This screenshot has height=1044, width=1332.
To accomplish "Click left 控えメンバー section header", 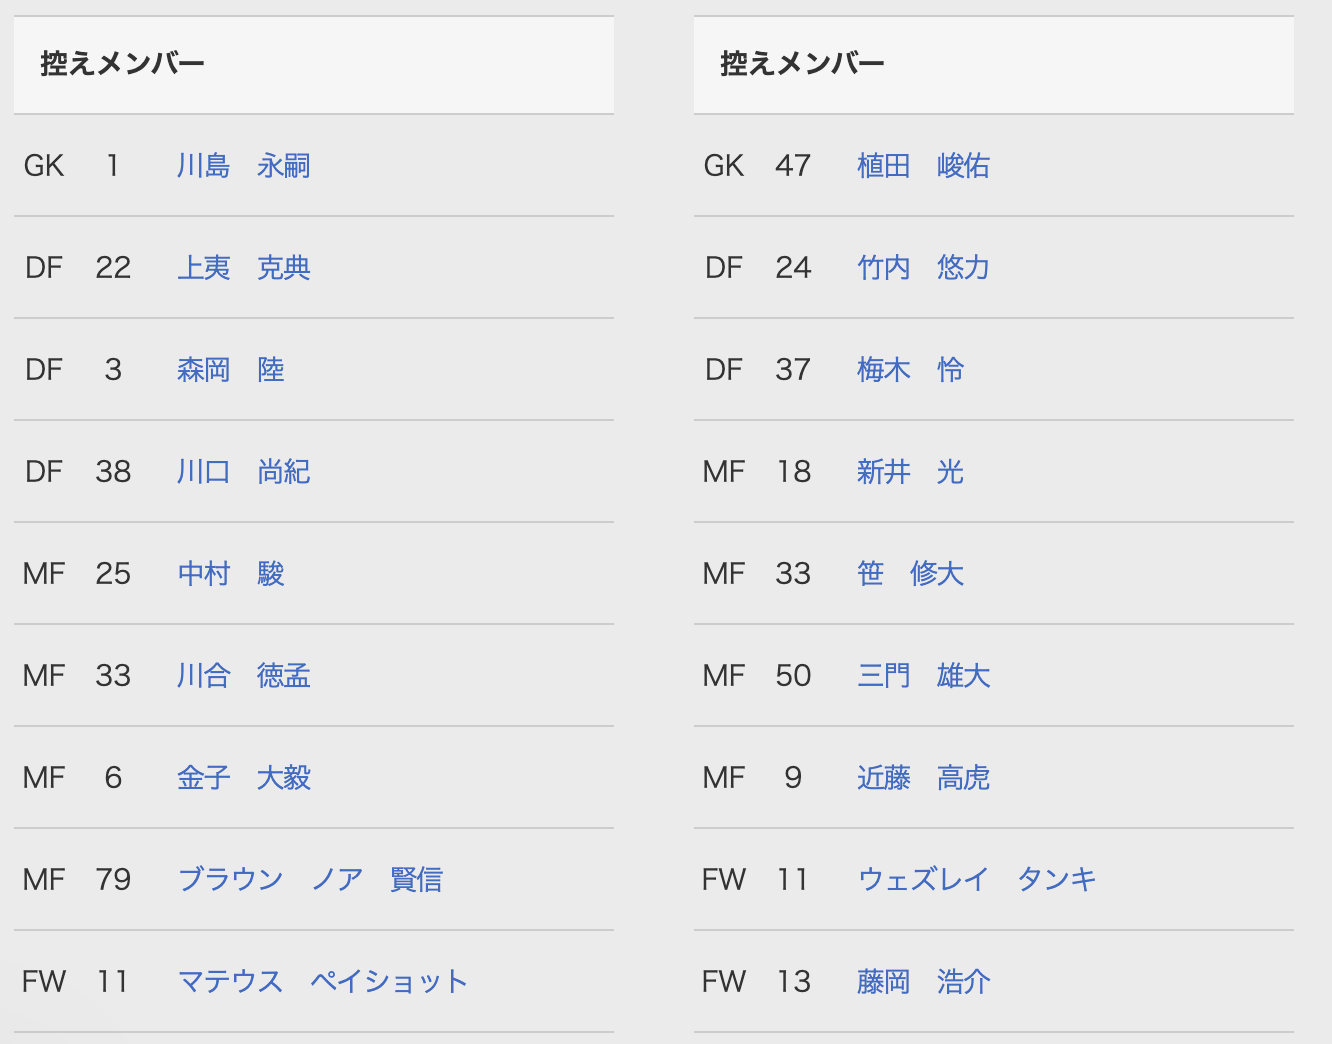I will click(122, 64).
